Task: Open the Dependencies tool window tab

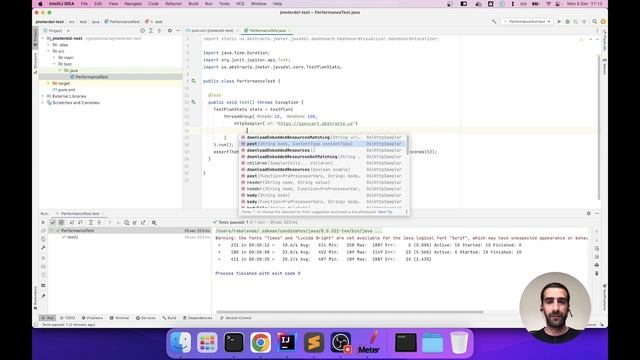Action: (x=198, y=318)
